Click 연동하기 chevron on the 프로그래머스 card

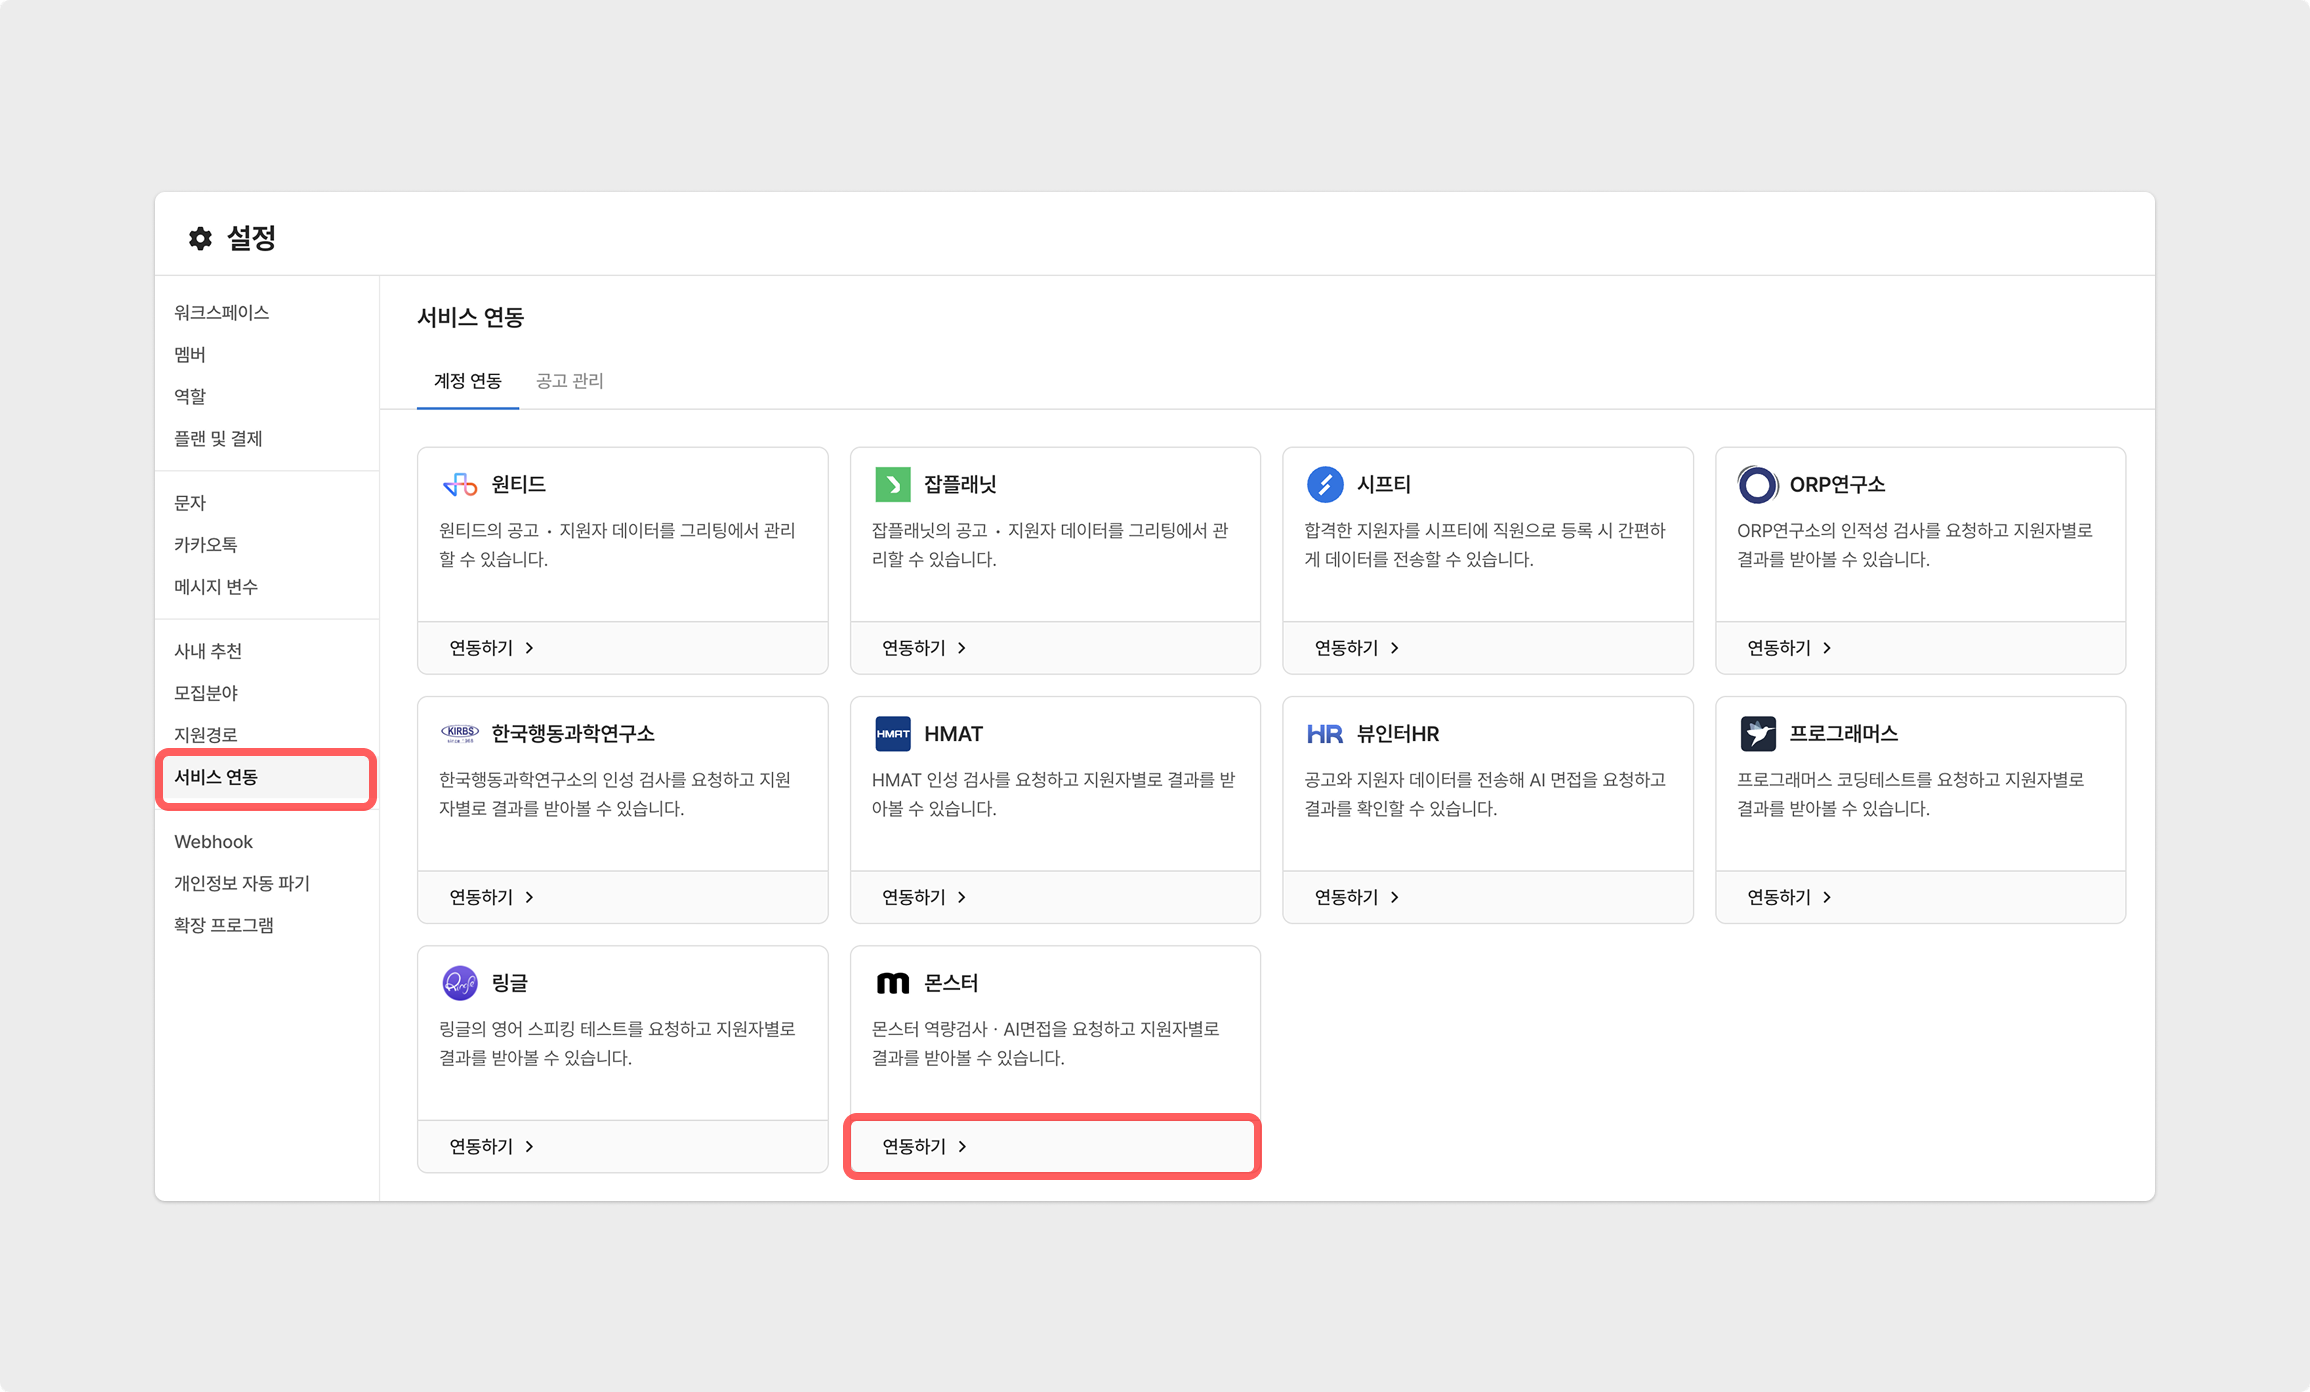tap(1827, 897)
